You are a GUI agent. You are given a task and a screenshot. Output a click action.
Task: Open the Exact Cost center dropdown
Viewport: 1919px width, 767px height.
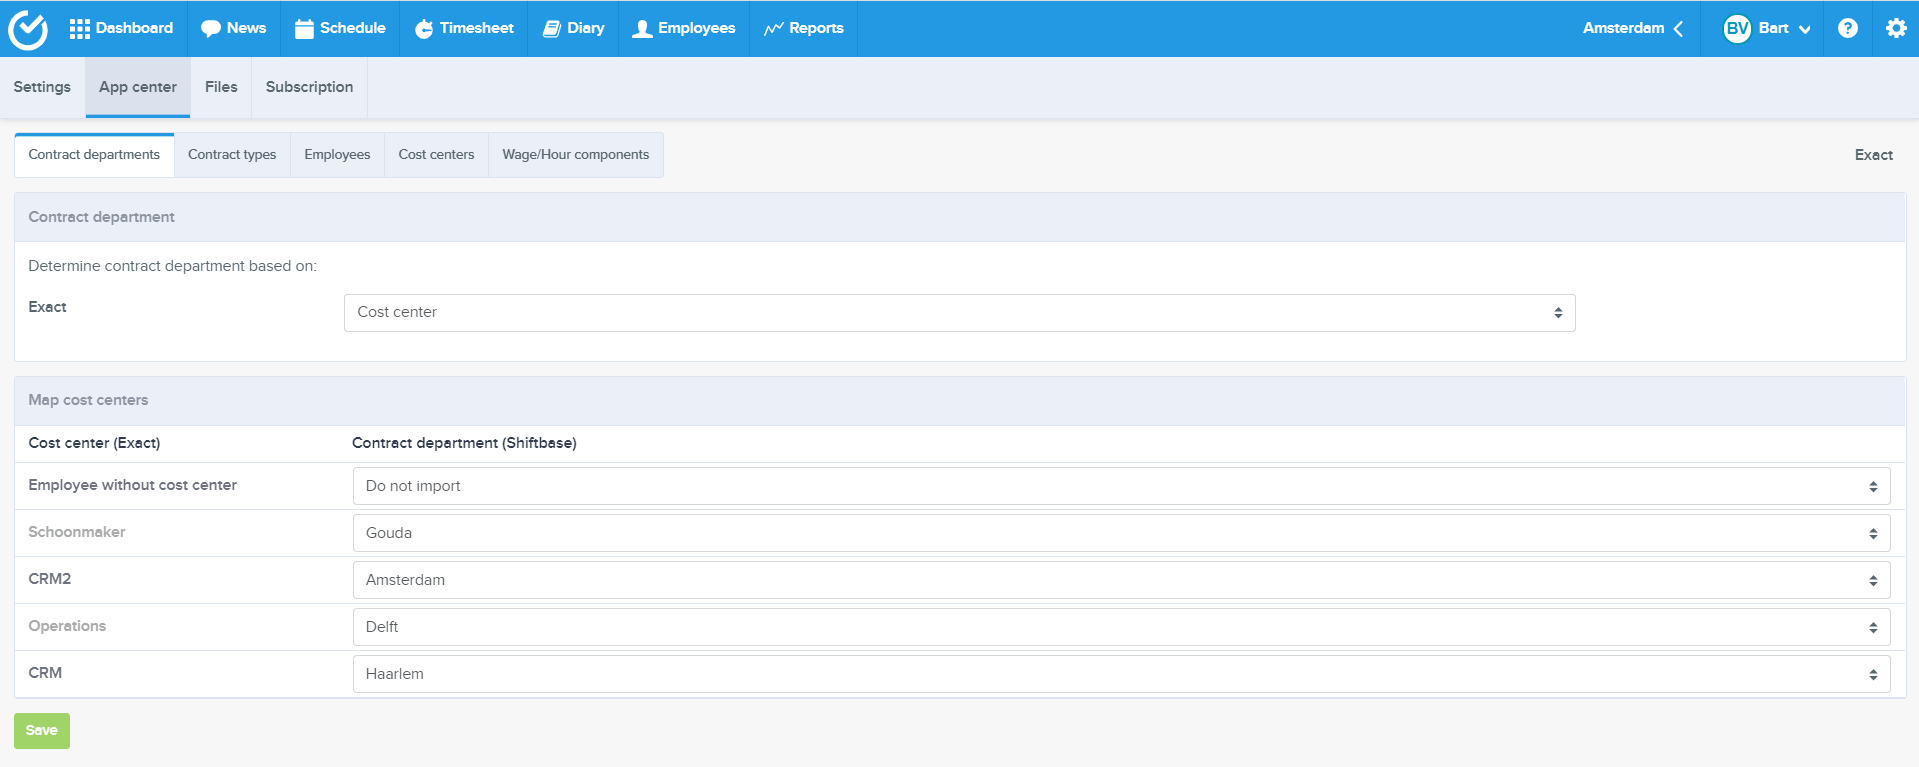pyautogui.click(x=959, y=313)
